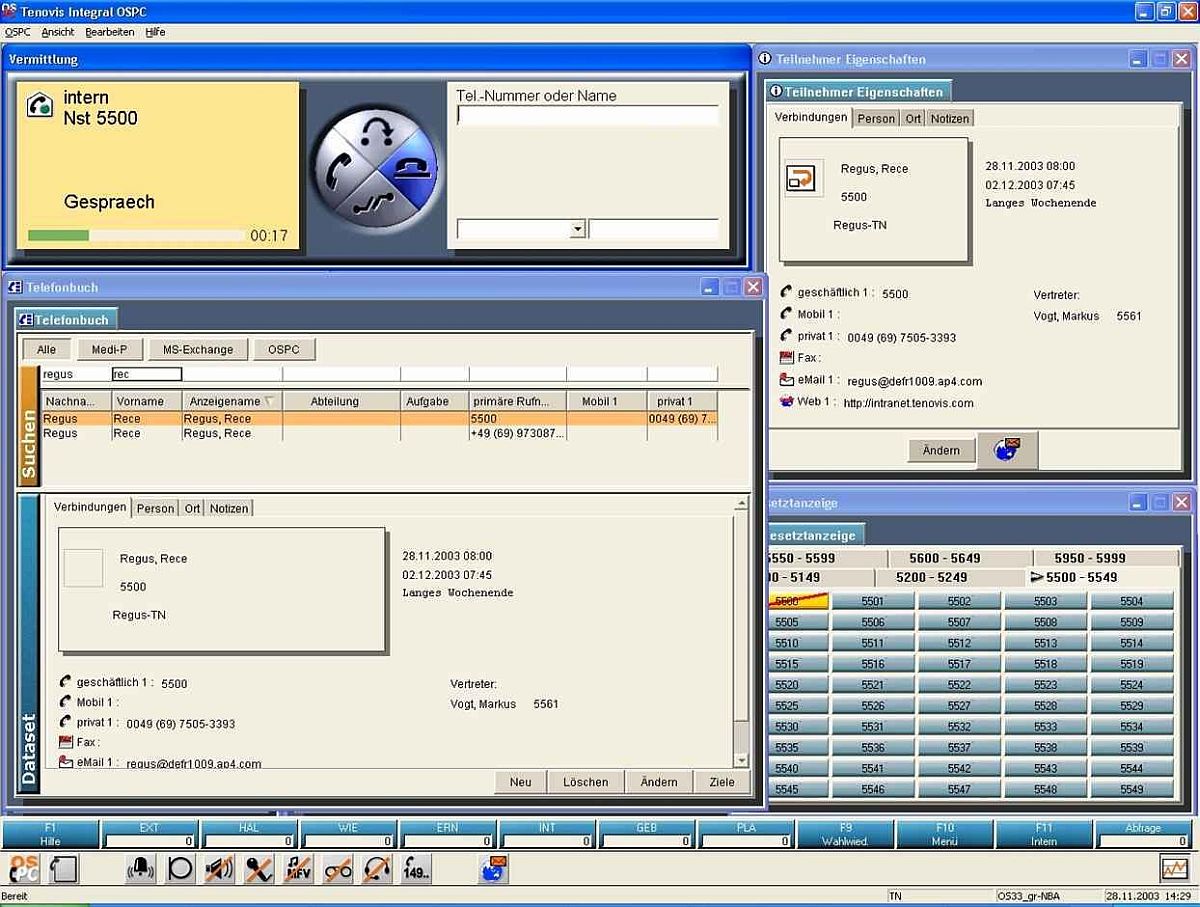Click the circle icon in the bottom toolbar
1200x907 pixels.
pyautogui.click(x=180, y=869)
